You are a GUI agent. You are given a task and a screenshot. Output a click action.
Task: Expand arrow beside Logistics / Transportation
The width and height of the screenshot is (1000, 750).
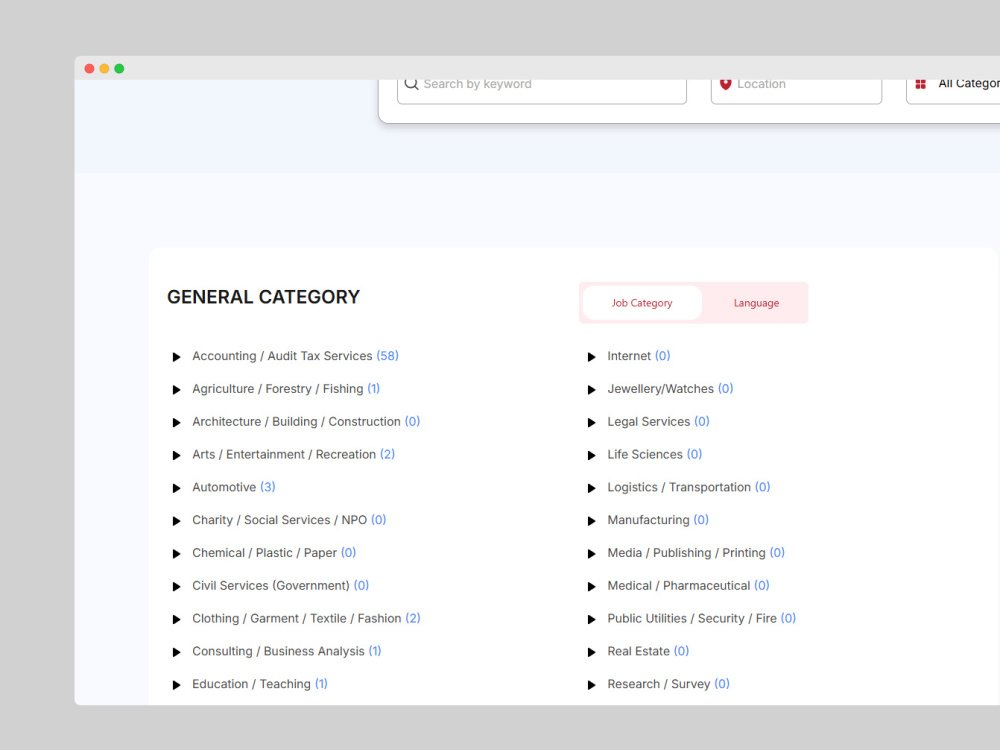tap(591, 489)
